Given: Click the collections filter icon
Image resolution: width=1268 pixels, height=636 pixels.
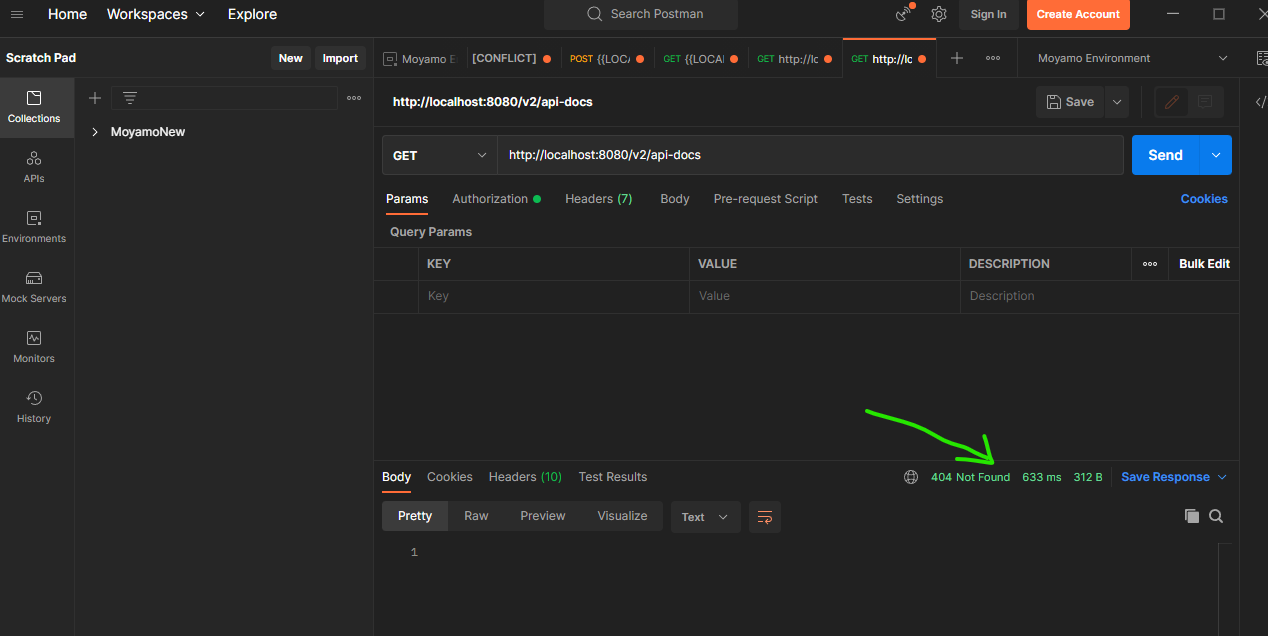Looking at the screenshot, I should (130, 98).
